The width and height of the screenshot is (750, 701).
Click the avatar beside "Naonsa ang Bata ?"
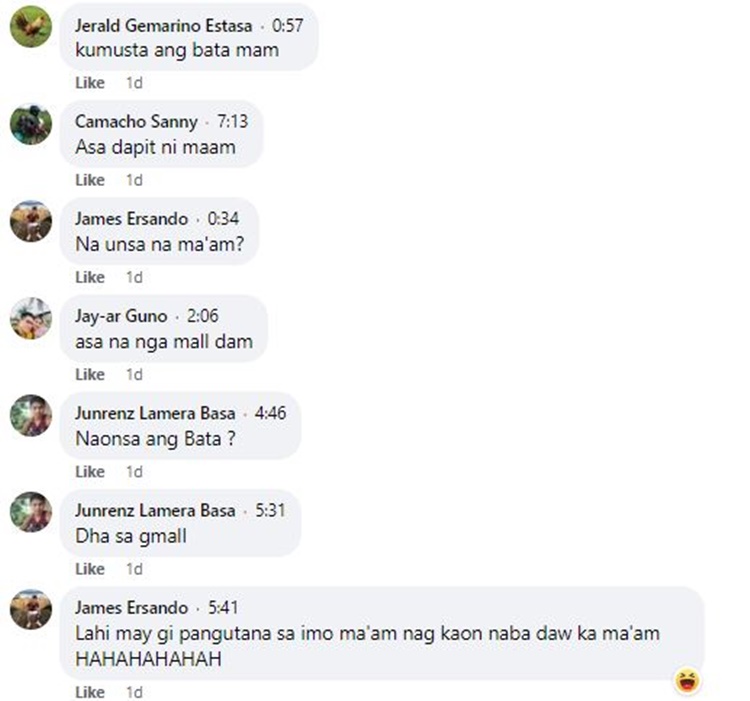[x=31, y=416]
